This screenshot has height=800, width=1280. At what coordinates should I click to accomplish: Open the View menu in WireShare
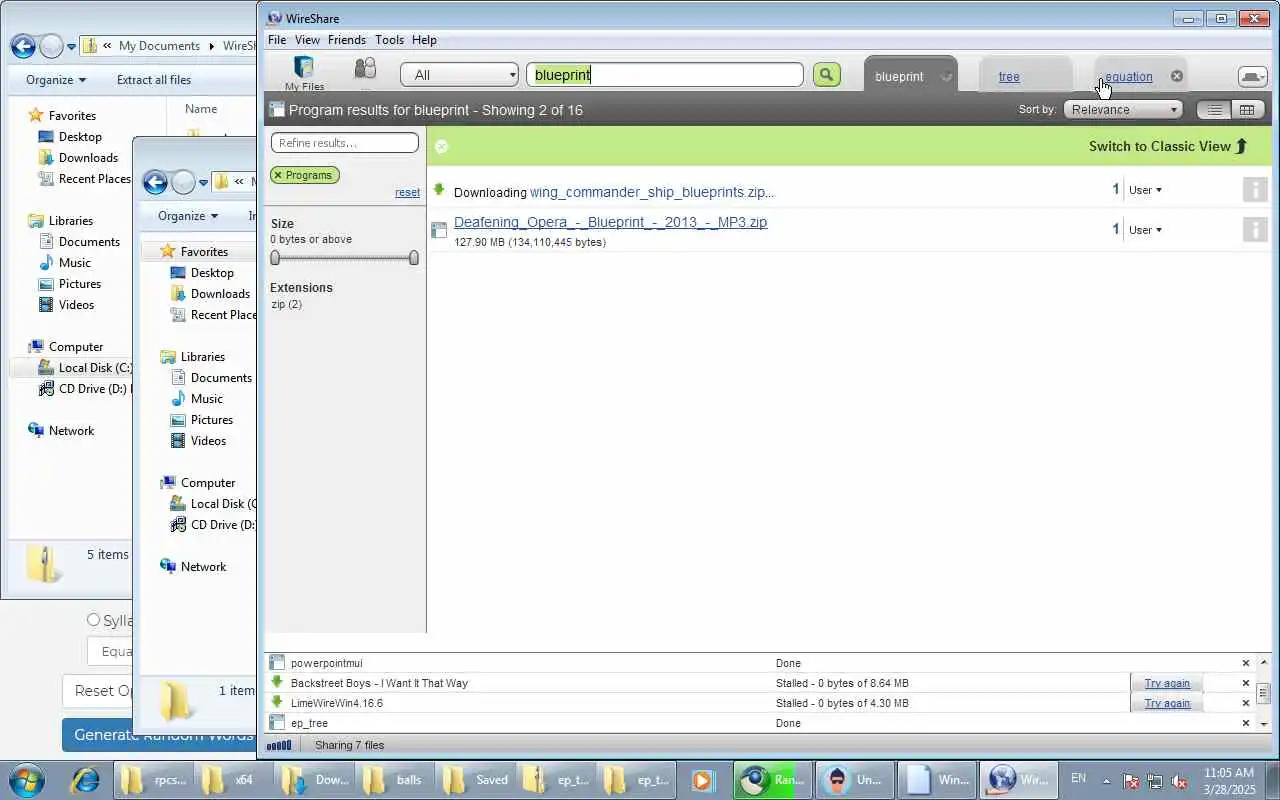tap(307, 40)
